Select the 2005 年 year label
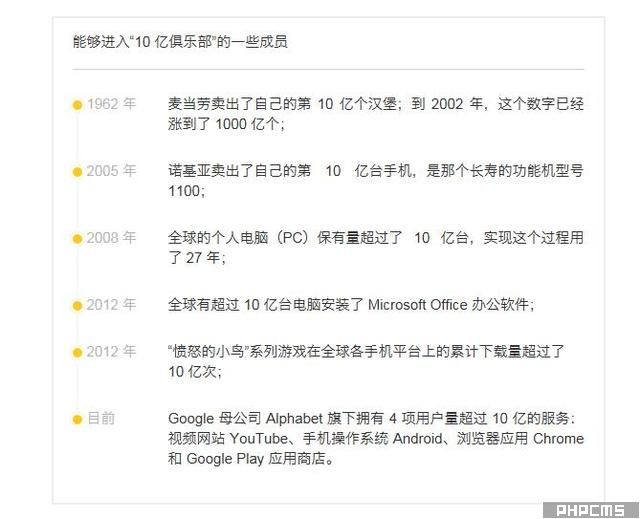Screen dimensions: 640x519 pyautogui.click(x=111, y=171)
